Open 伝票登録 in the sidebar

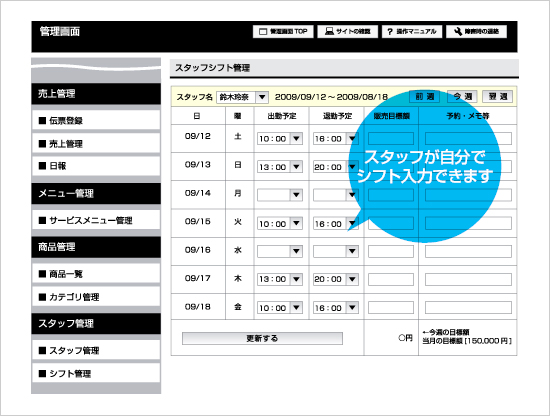tap(96, 120)
